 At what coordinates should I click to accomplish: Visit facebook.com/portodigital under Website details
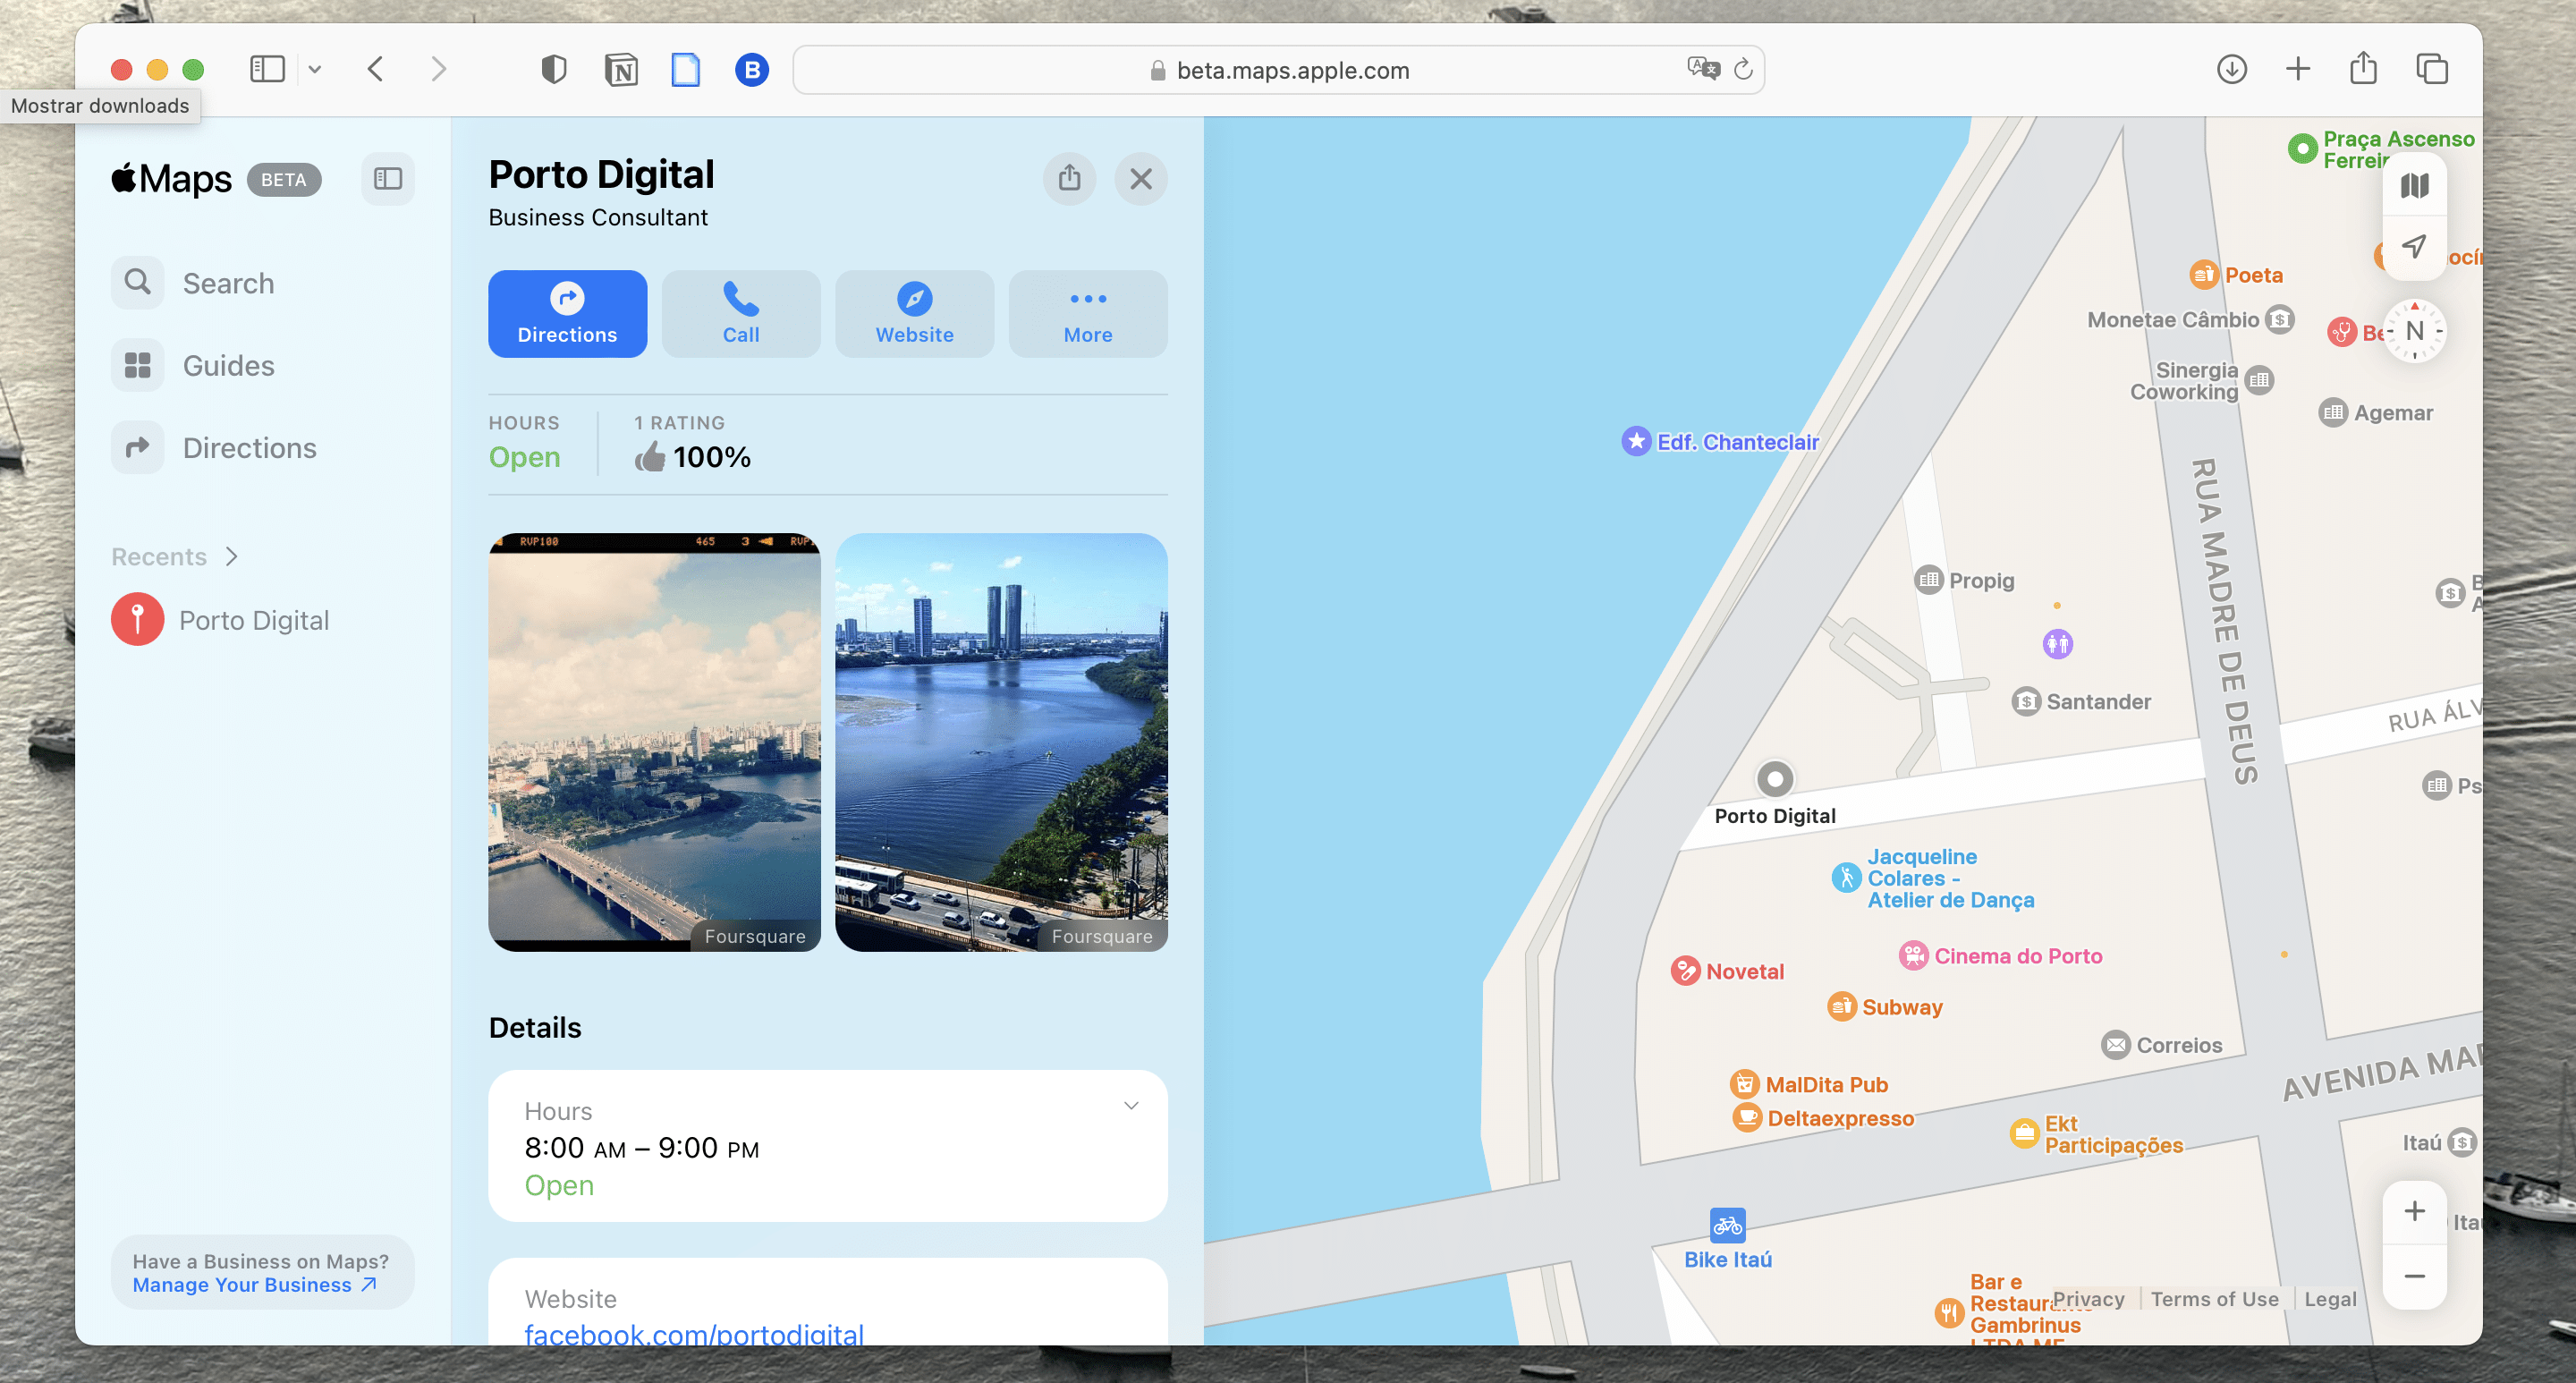pos(692,1333)
